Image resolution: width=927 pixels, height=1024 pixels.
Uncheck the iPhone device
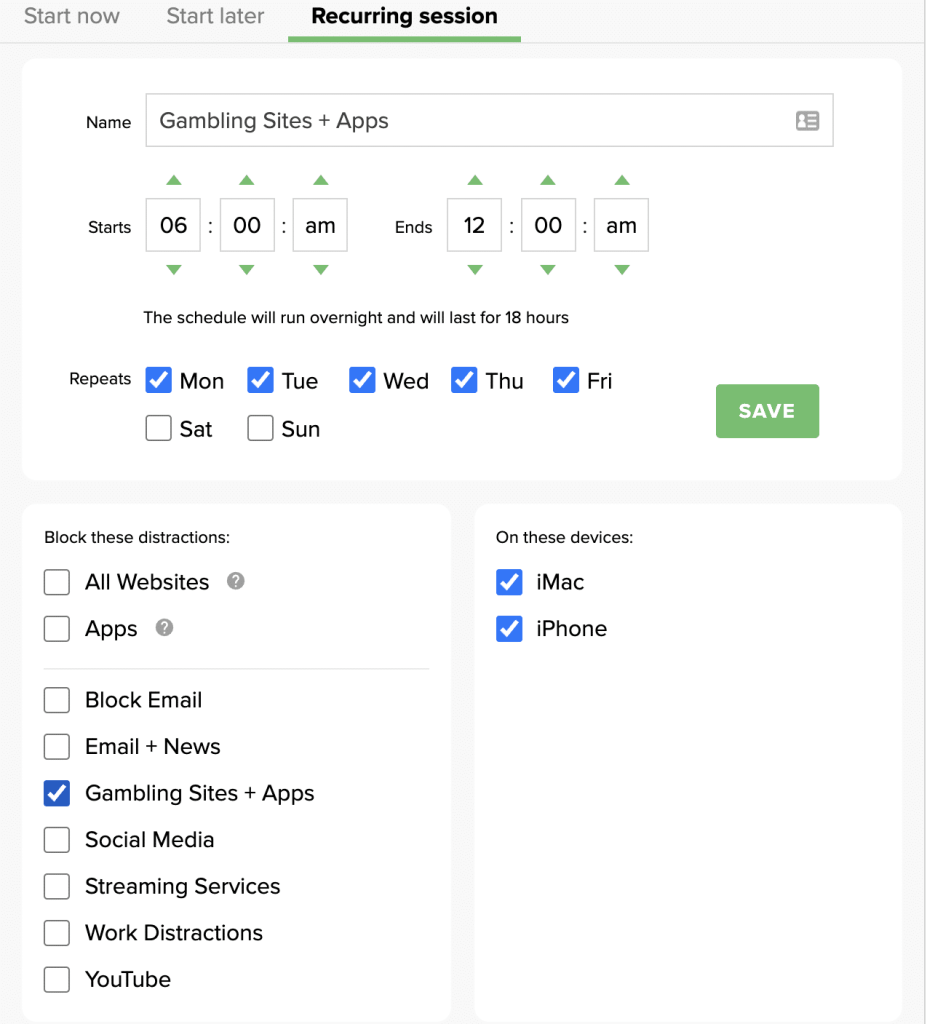[509, 629]
